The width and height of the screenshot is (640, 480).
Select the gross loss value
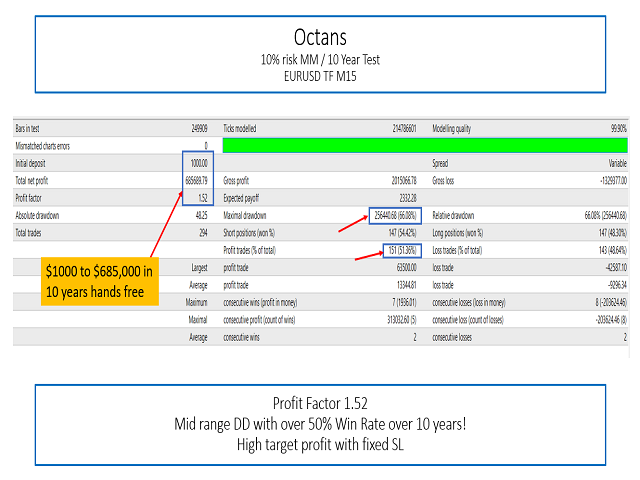[613, 180]
